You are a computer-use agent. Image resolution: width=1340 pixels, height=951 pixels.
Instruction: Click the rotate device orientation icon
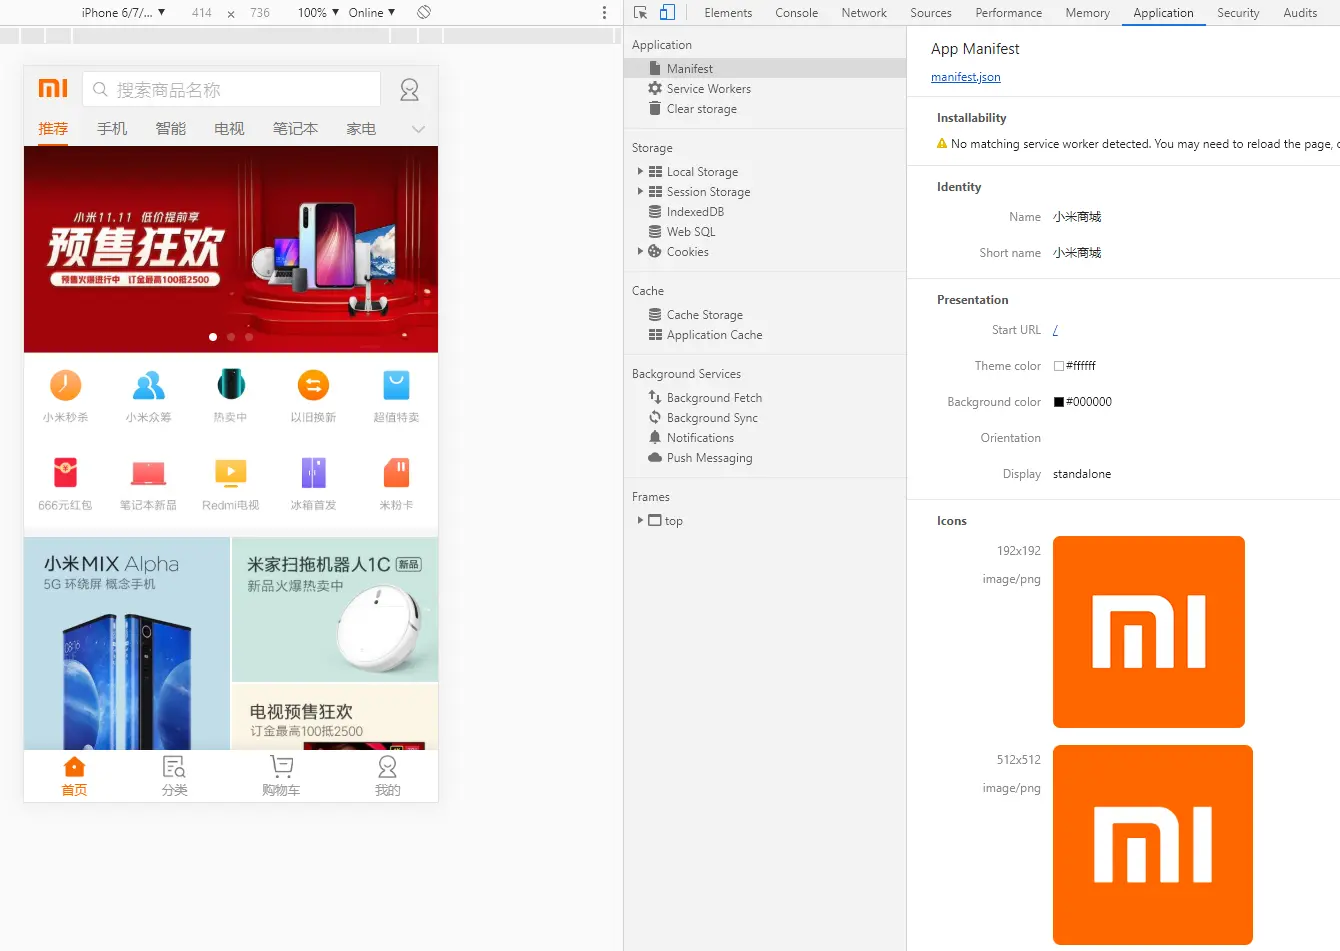click(424, 12)
